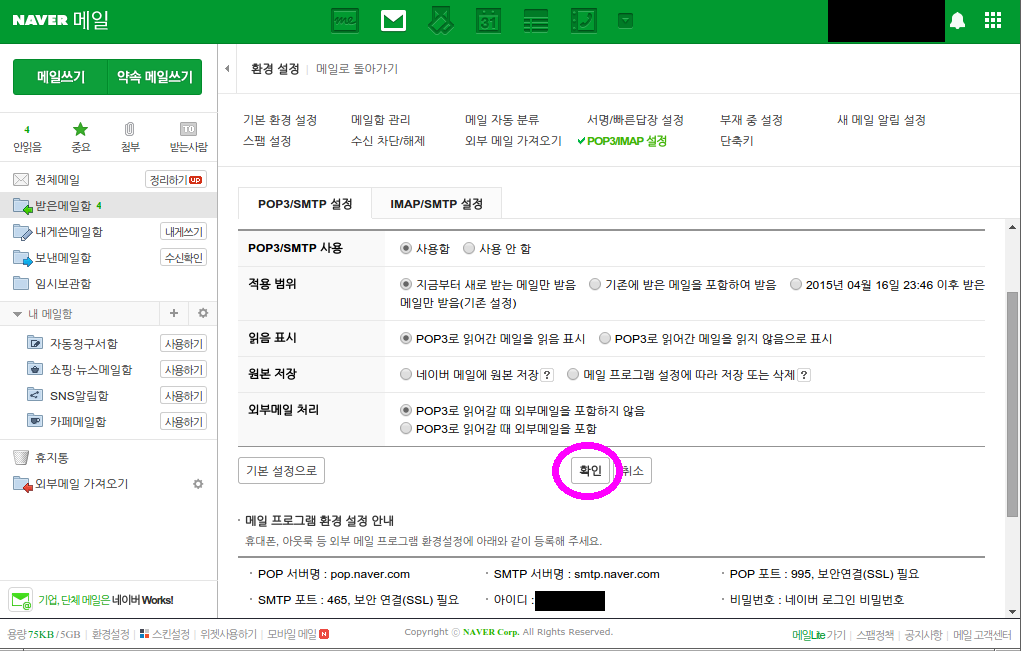Image resolution: width=1021 pixels, height=651 pixels.
Task: Open the apps grid menu at top right
Action: tap(992, 20)
